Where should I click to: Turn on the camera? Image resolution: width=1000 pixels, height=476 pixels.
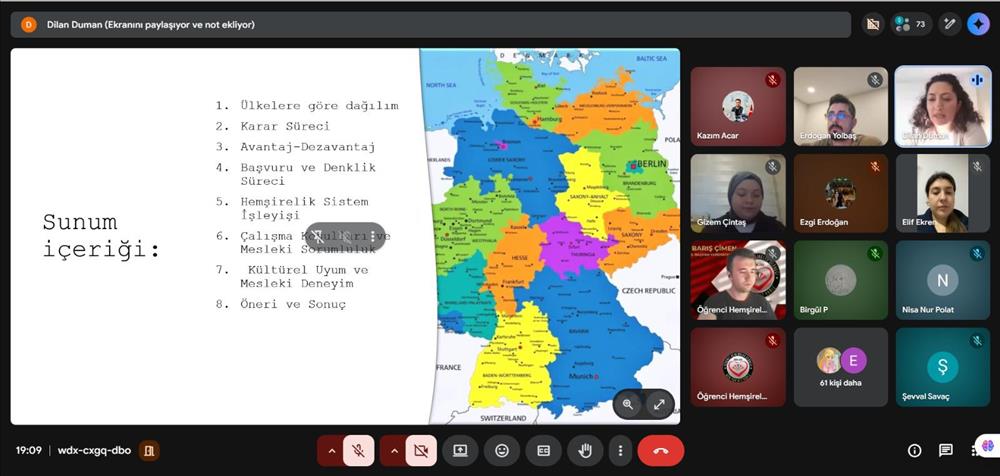point(421,451)
